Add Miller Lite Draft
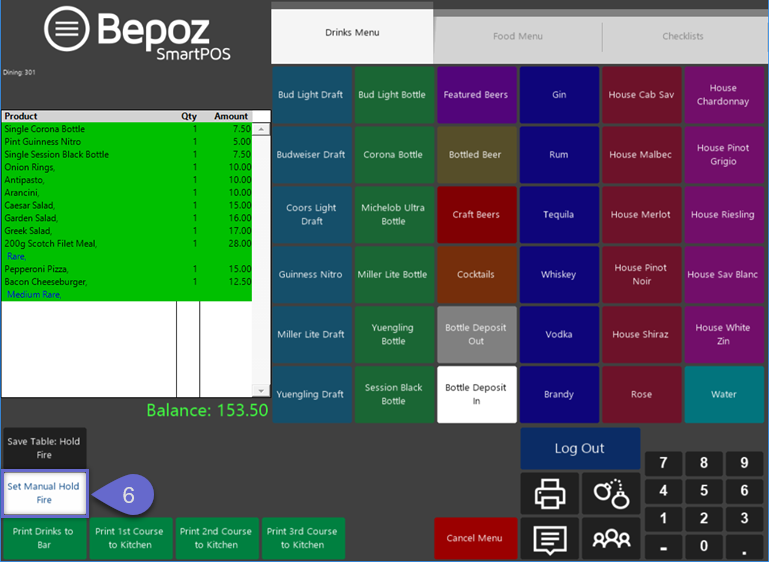 pyautogui.click(x=312, y=334)
